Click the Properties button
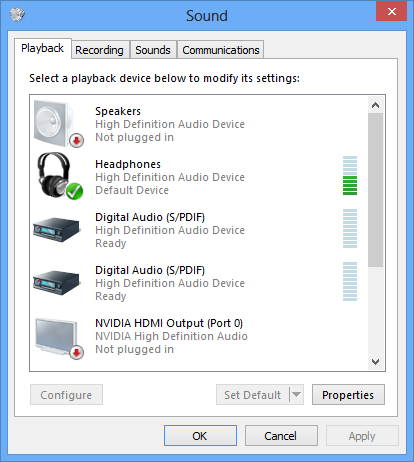This screenshot has width=414, height=462. [348, 395]
